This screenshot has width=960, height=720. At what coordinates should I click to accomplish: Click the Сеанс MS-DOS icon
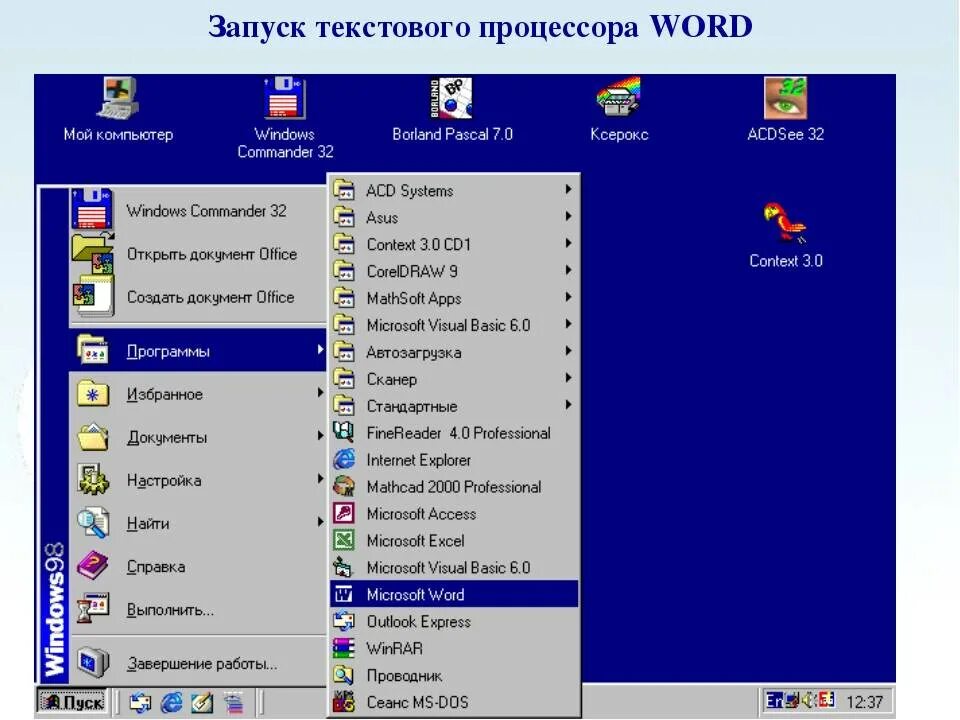coord(343,702)
